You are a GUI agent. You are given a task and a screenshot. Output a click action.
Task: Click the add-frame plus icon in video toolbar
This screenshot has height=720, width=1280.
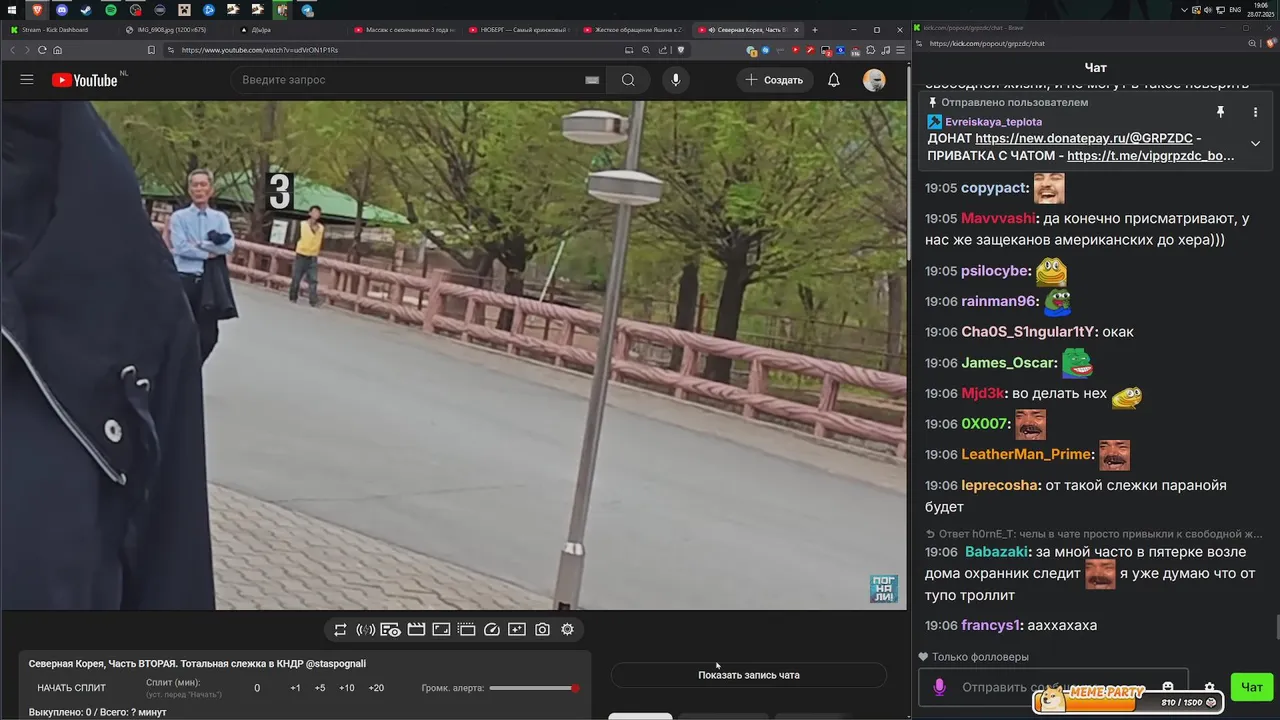click(517, 629)
